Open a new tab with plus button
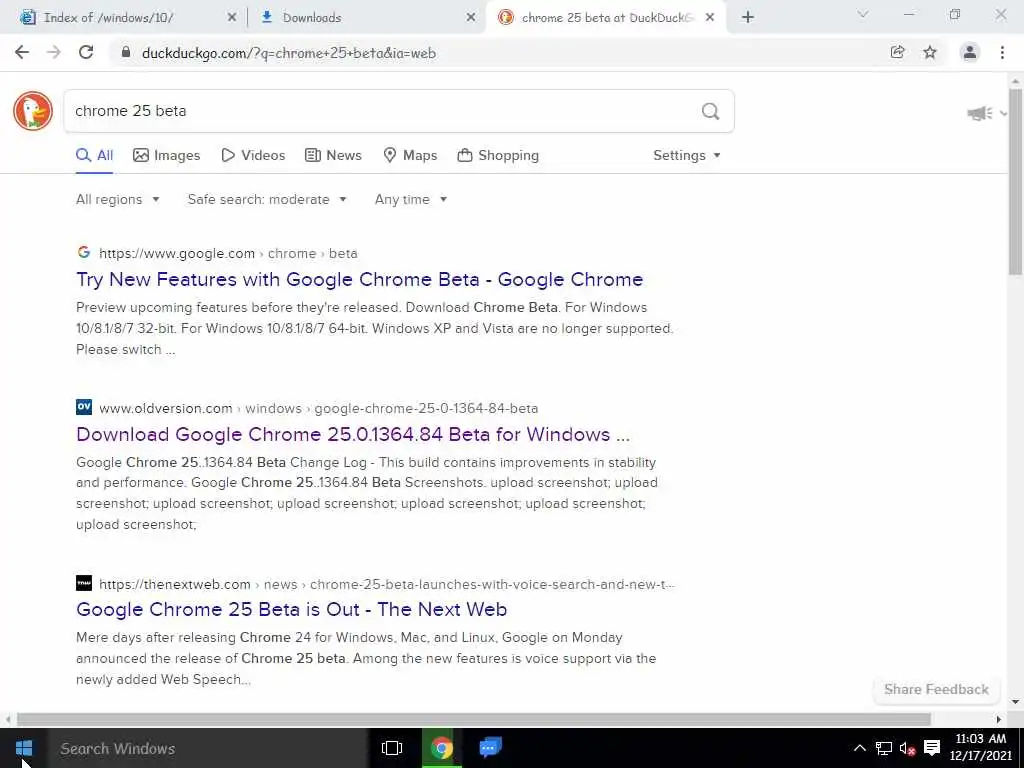 [x=748, y=18]
